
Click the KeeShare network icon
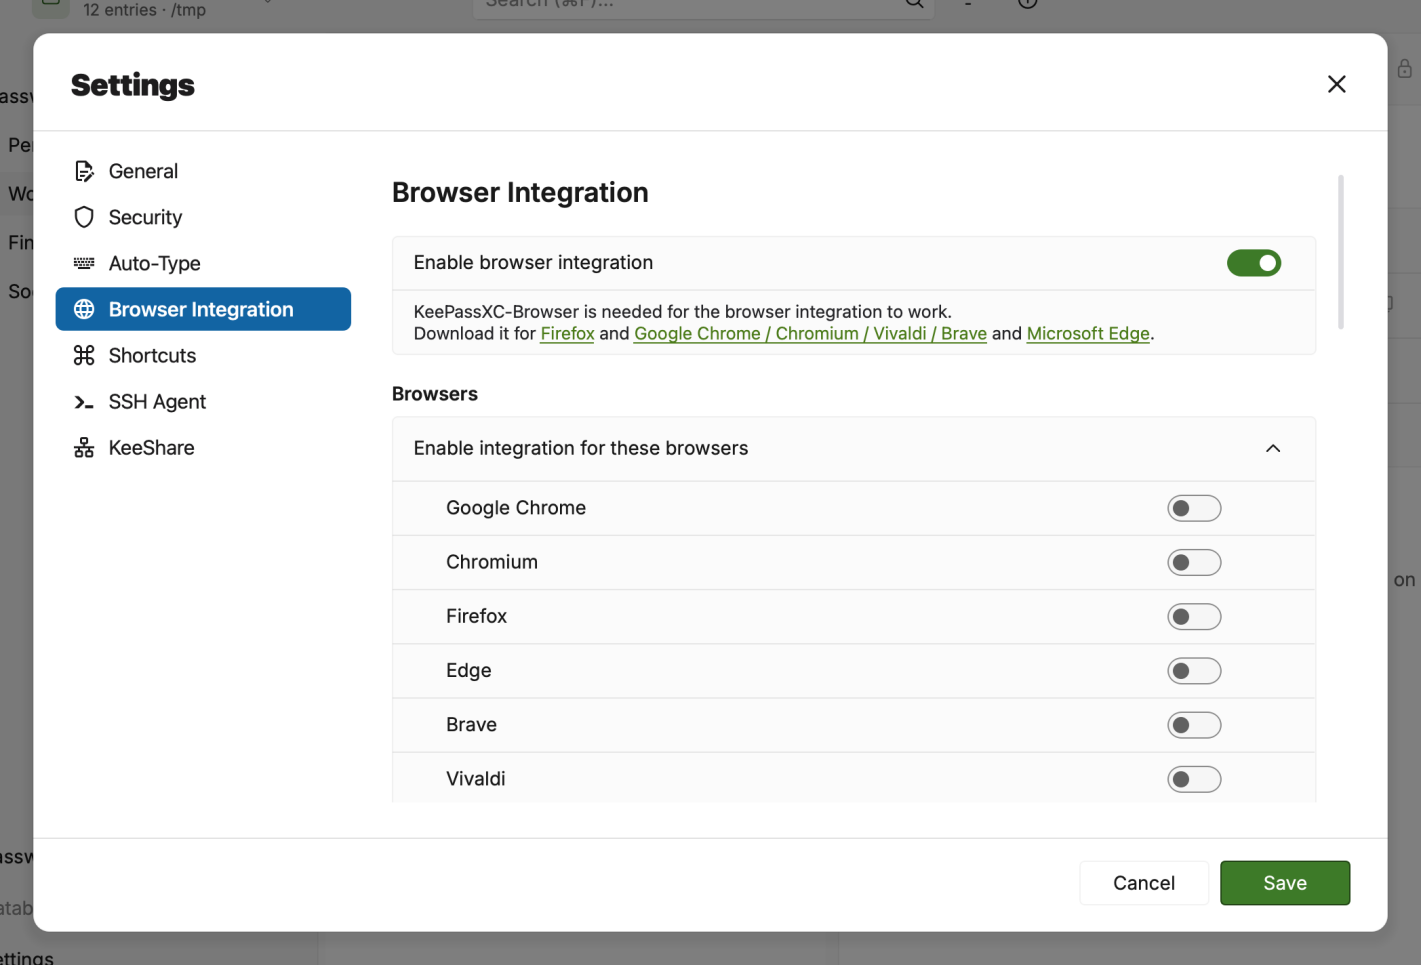(84, 447)
